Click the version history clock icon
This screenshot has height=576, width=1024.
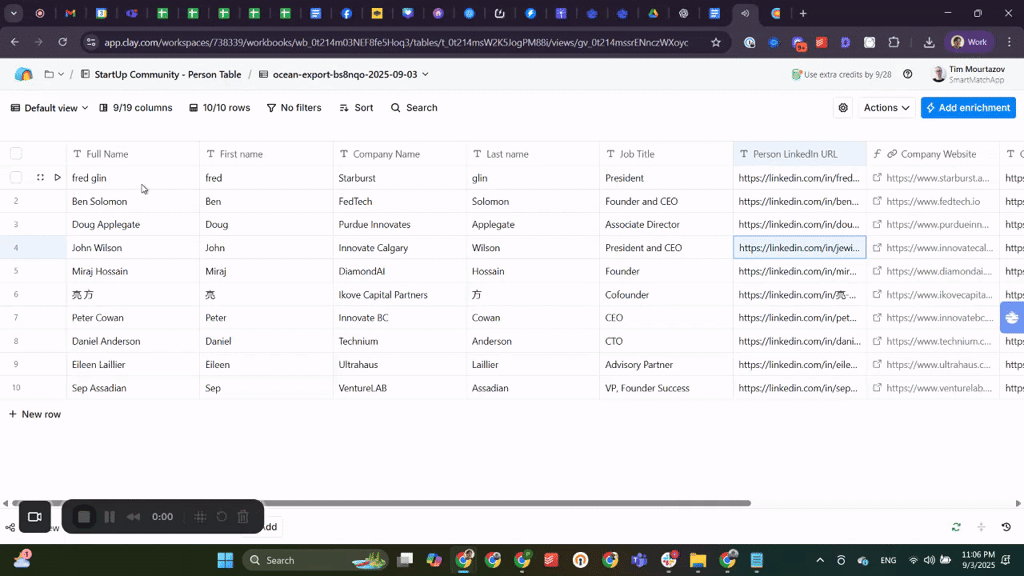click(1006, 527)
